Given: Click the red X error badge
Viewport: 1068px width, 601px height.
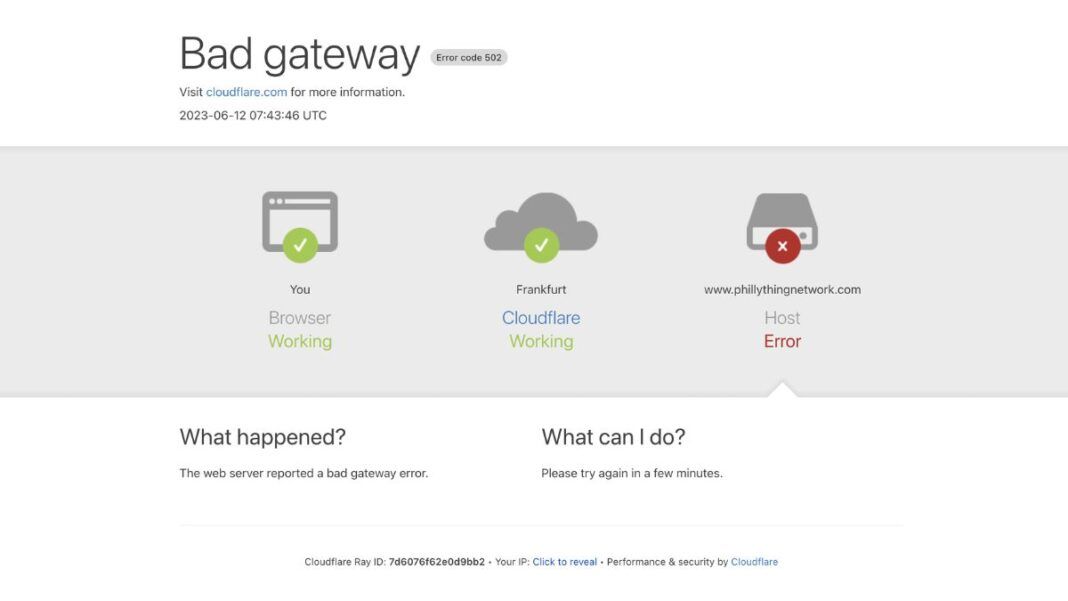Looking at the screenshot, I should 783,246.
